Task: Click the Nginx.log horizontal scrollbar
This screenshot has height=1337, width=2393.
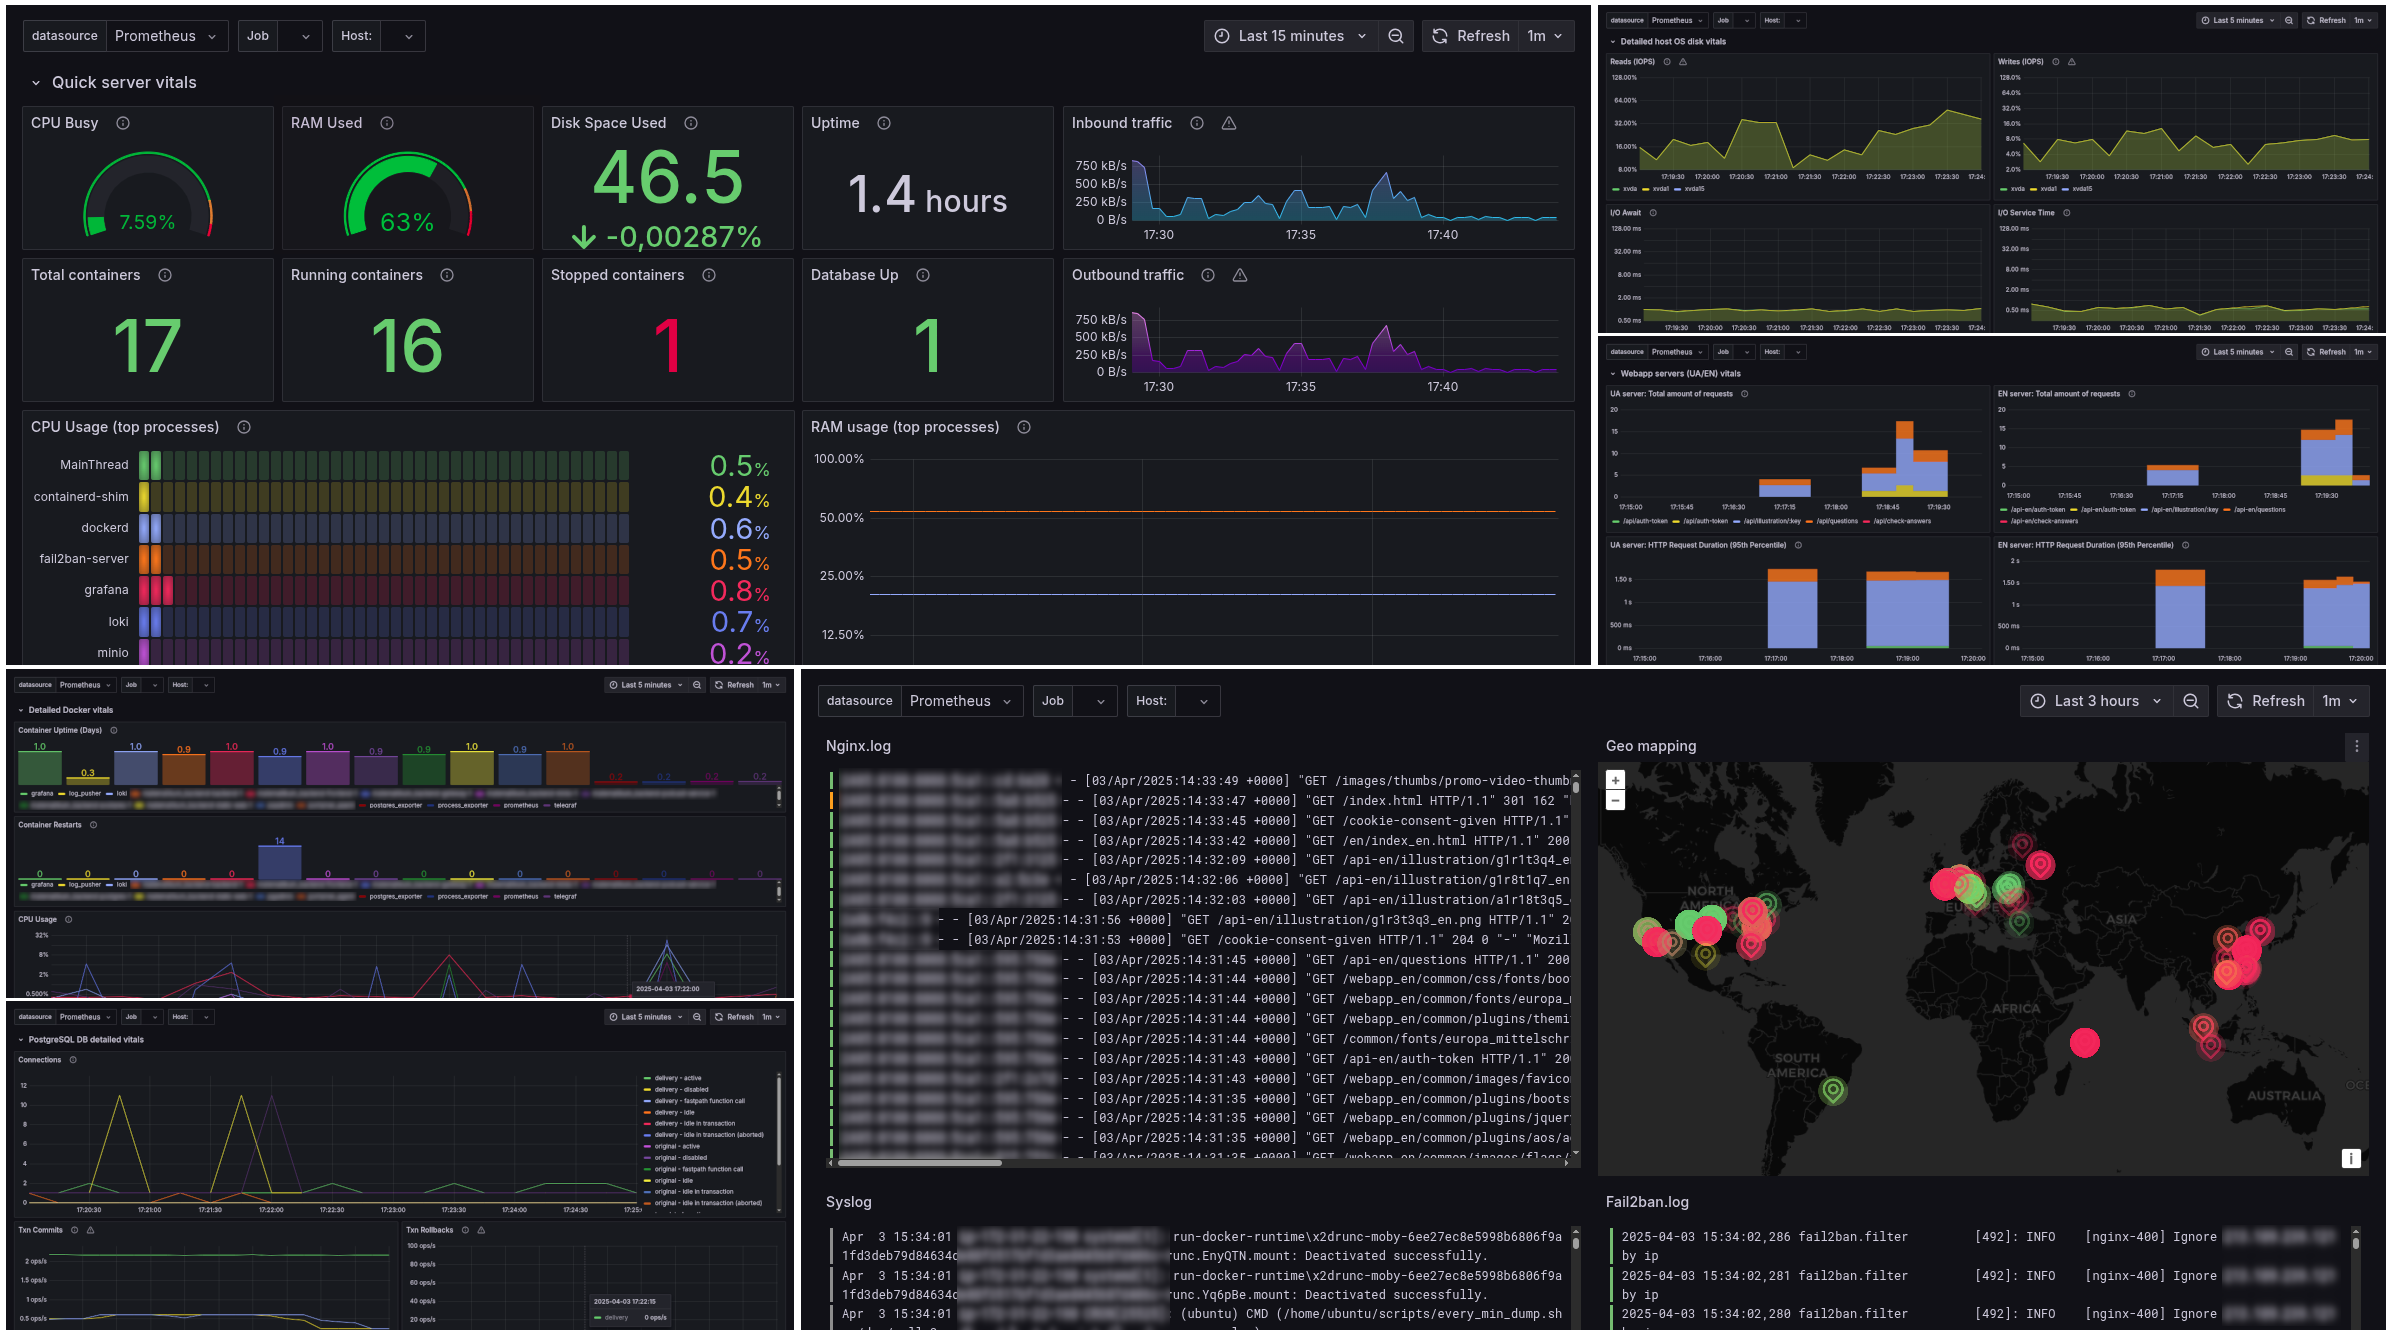Action: [920, 1163]
